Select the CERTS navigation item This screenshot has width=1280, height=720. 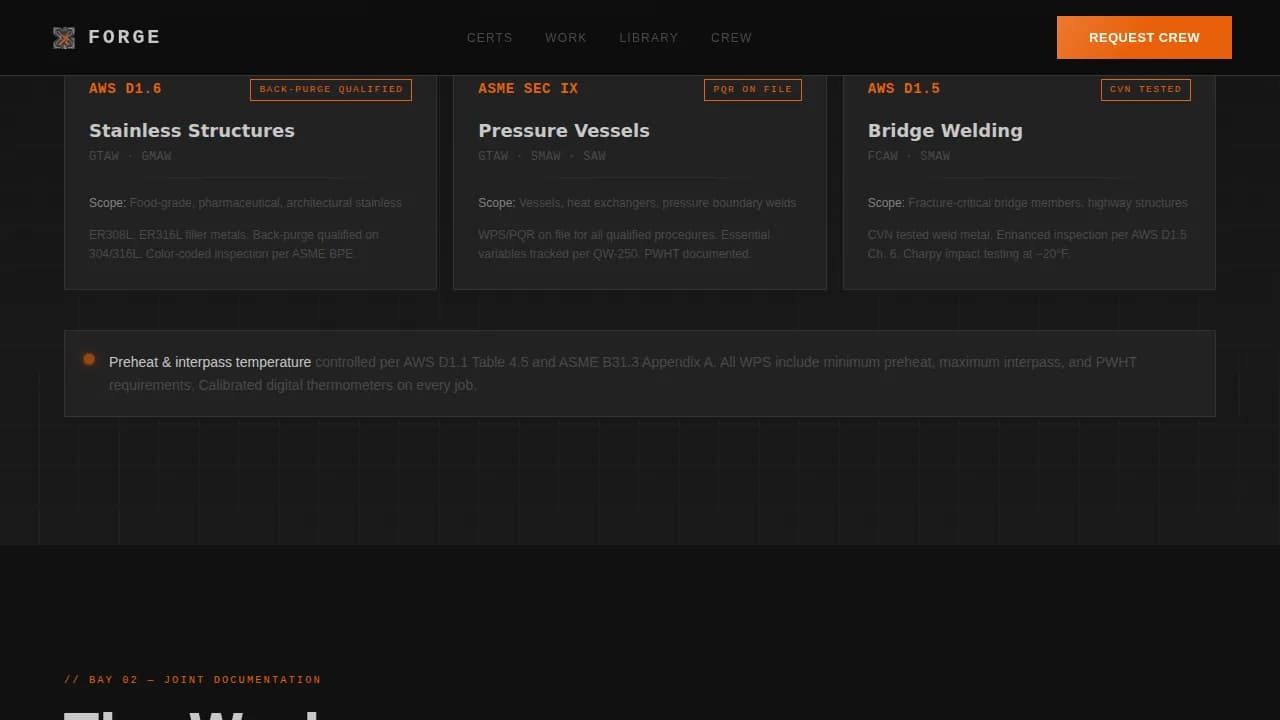point(489,37)
